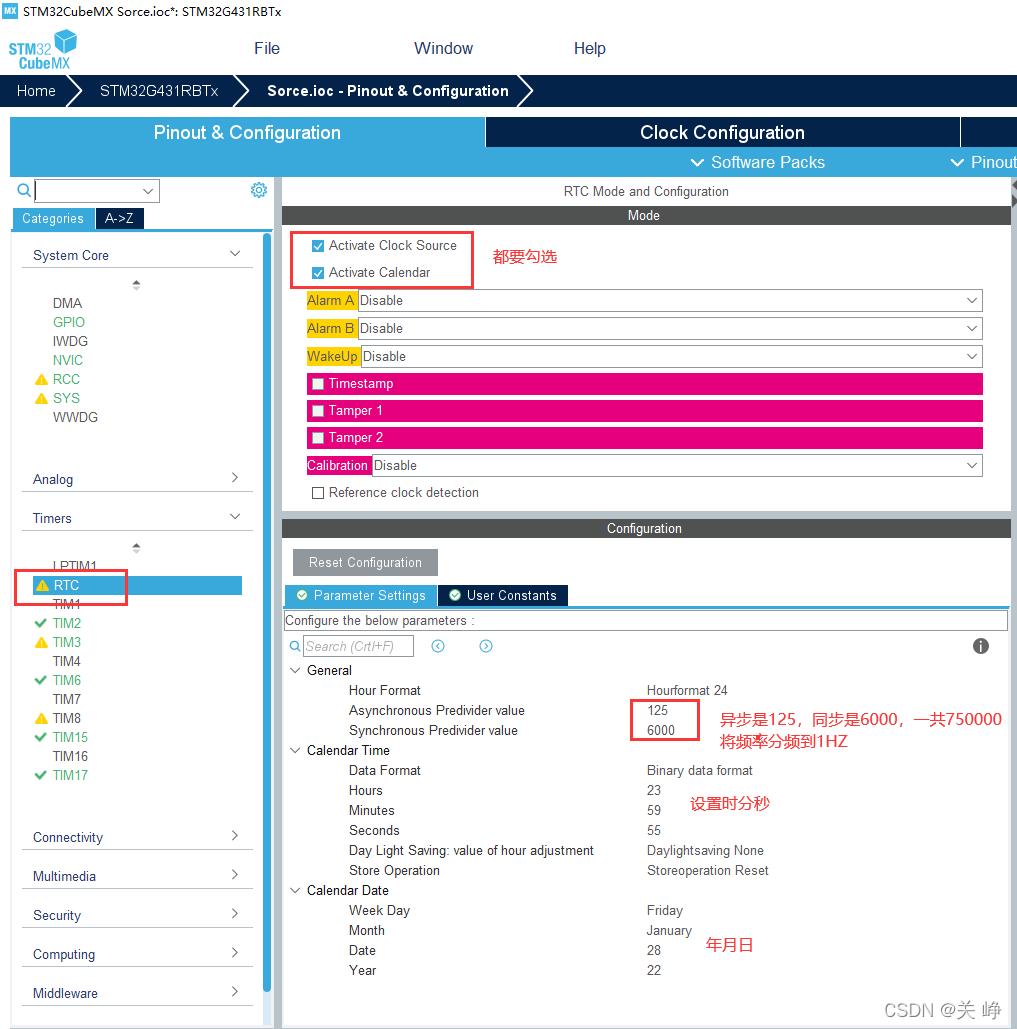Image resolution: width=1017 pixels, height=1029 pixels.
Task: Enable the Tamper 2 checkbox
Action: point(318,438)
